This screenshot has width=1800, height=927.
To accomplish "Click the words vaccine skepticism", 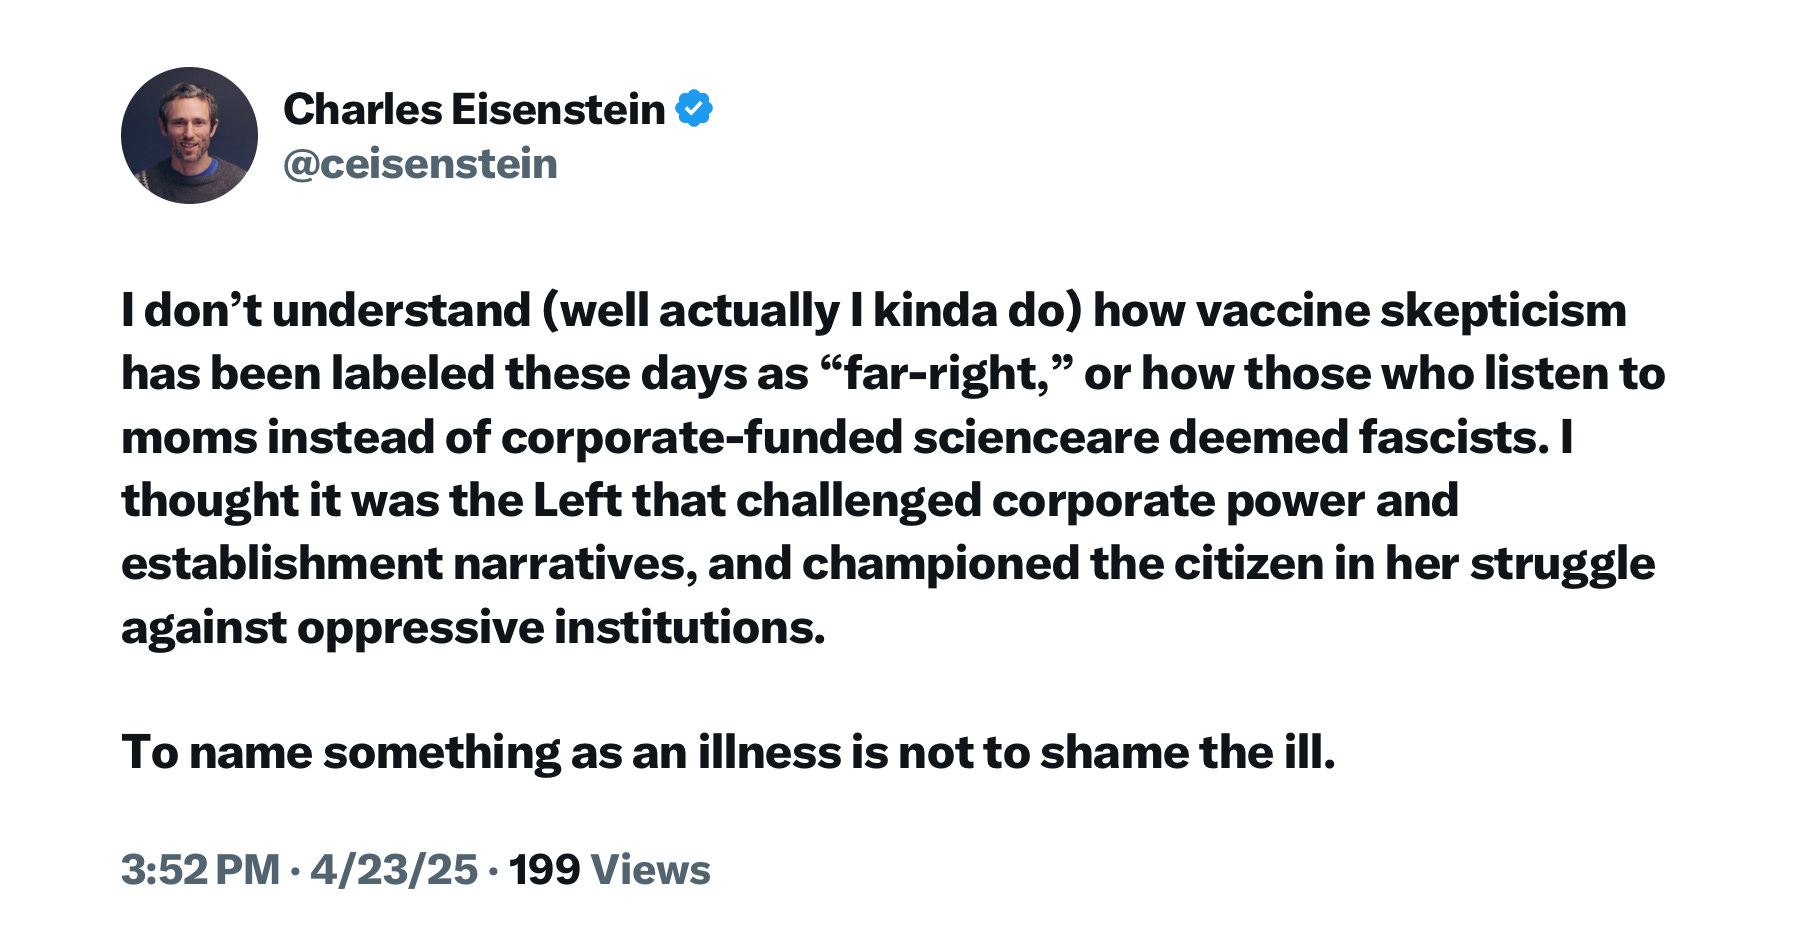I will pyautogui.click(x=1411, y=311).
